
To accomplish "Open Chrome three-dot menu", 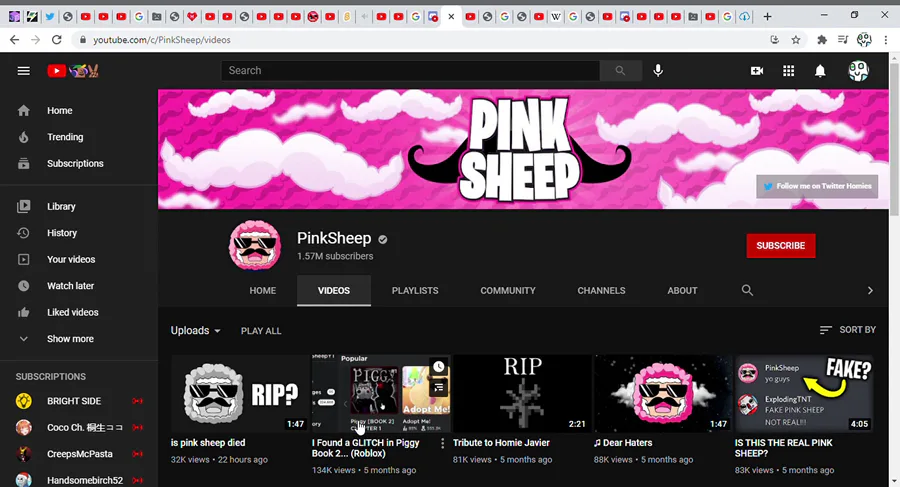I will pos(886,40).
